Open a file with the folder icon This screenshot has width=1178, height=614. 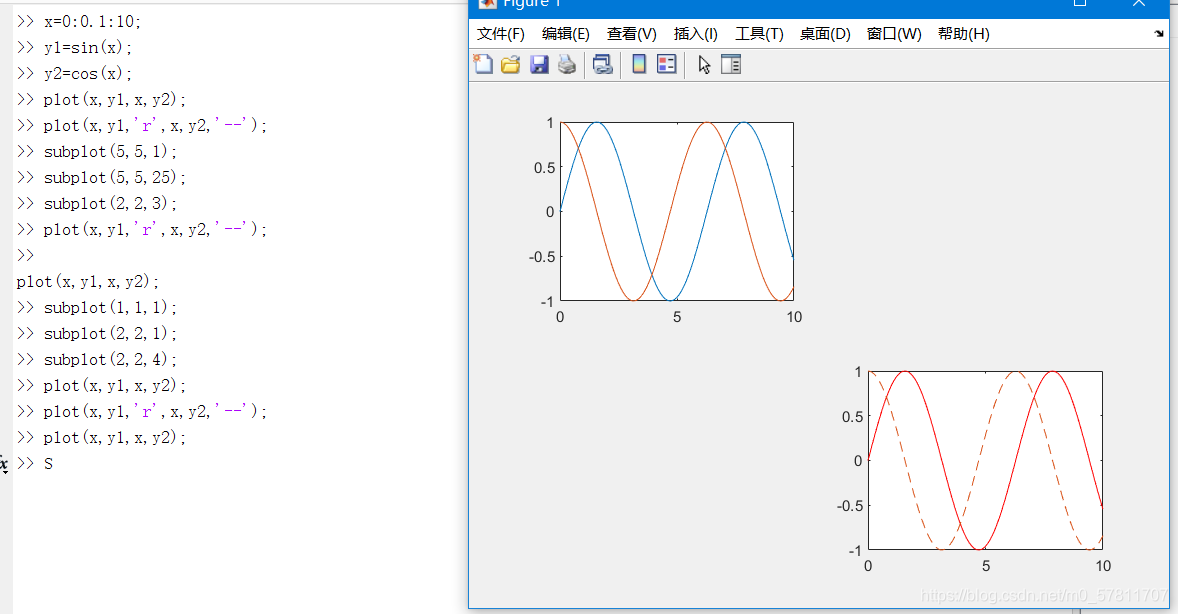(511, 65)
